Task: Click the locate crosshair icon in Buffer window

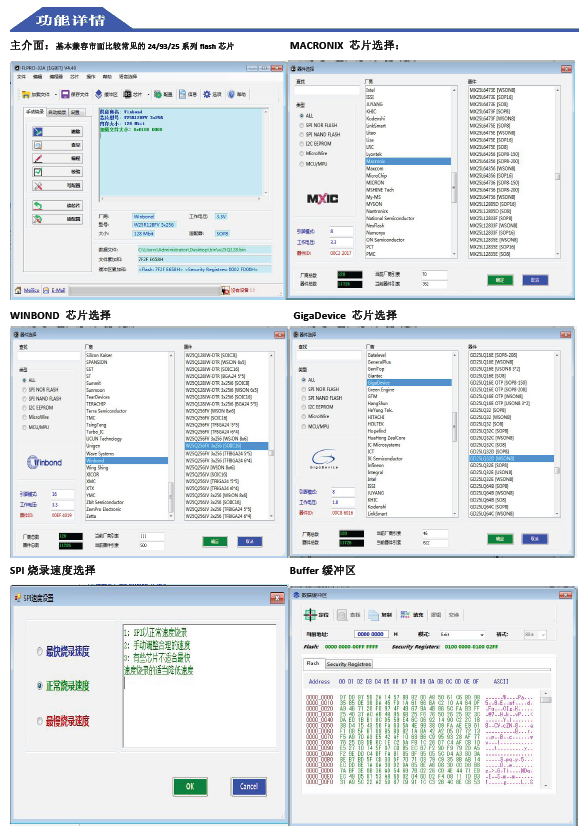Action: click(x=310, y=615)
